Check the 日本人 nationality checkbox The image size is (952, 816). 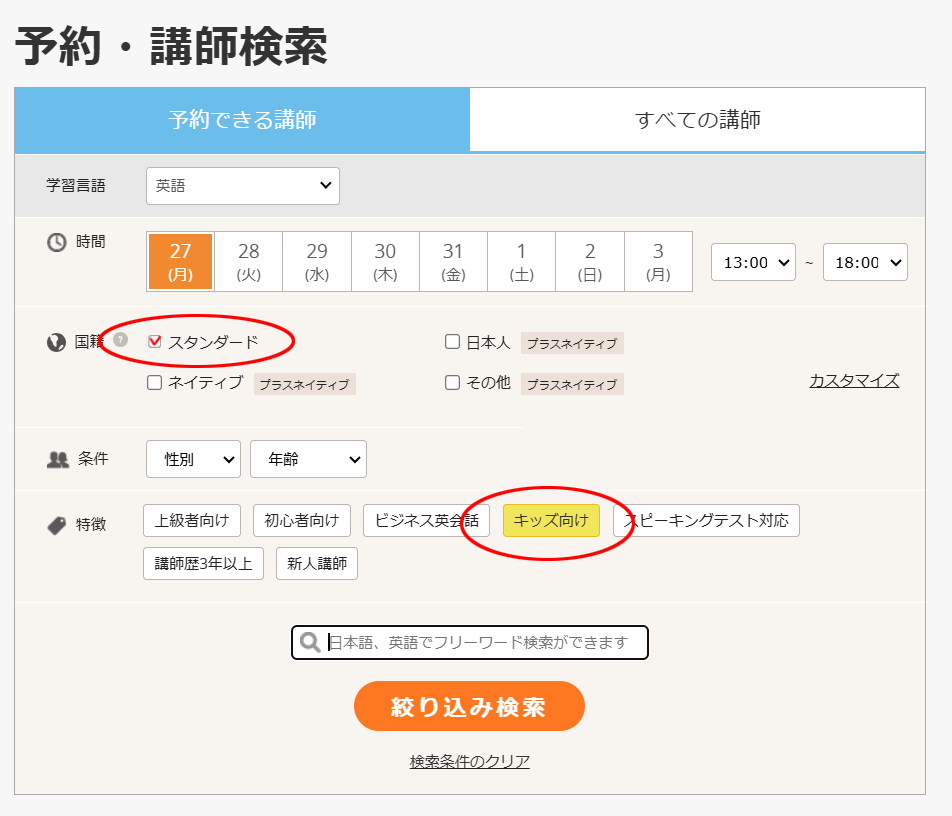pyautogui.click(x=453, y=342)
